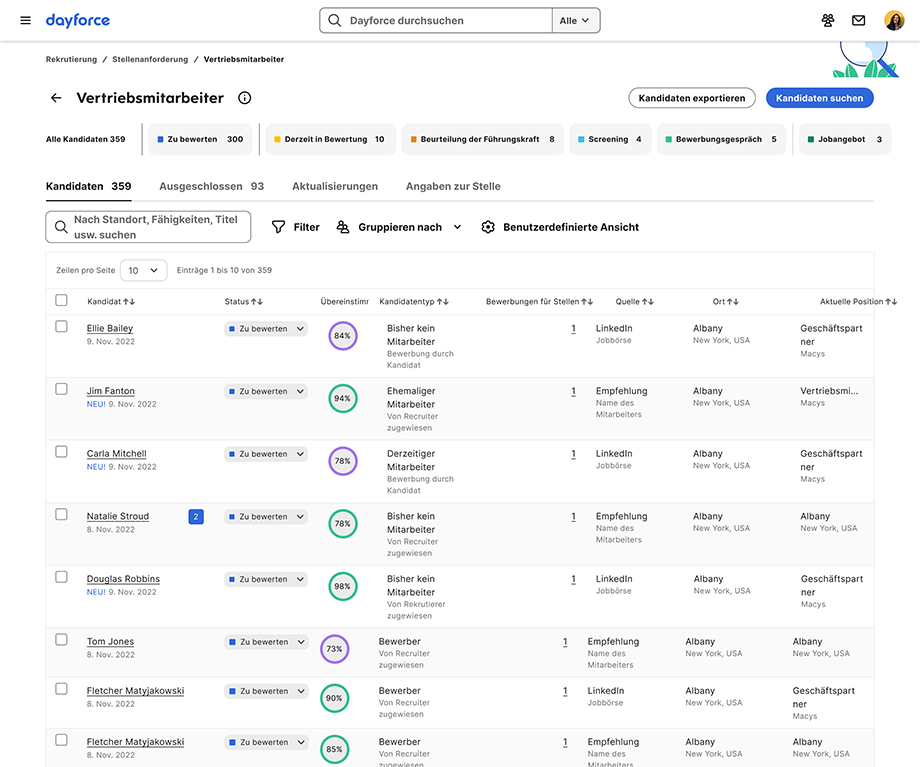Screen dimensions: 920x767
Task: Switch to the Ausgeschlossen tab
Action: (x=201, y=186)
